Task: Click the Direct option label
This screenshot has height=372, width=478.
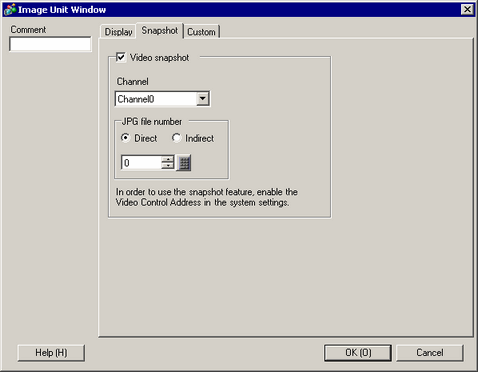Action: [146, 138]
